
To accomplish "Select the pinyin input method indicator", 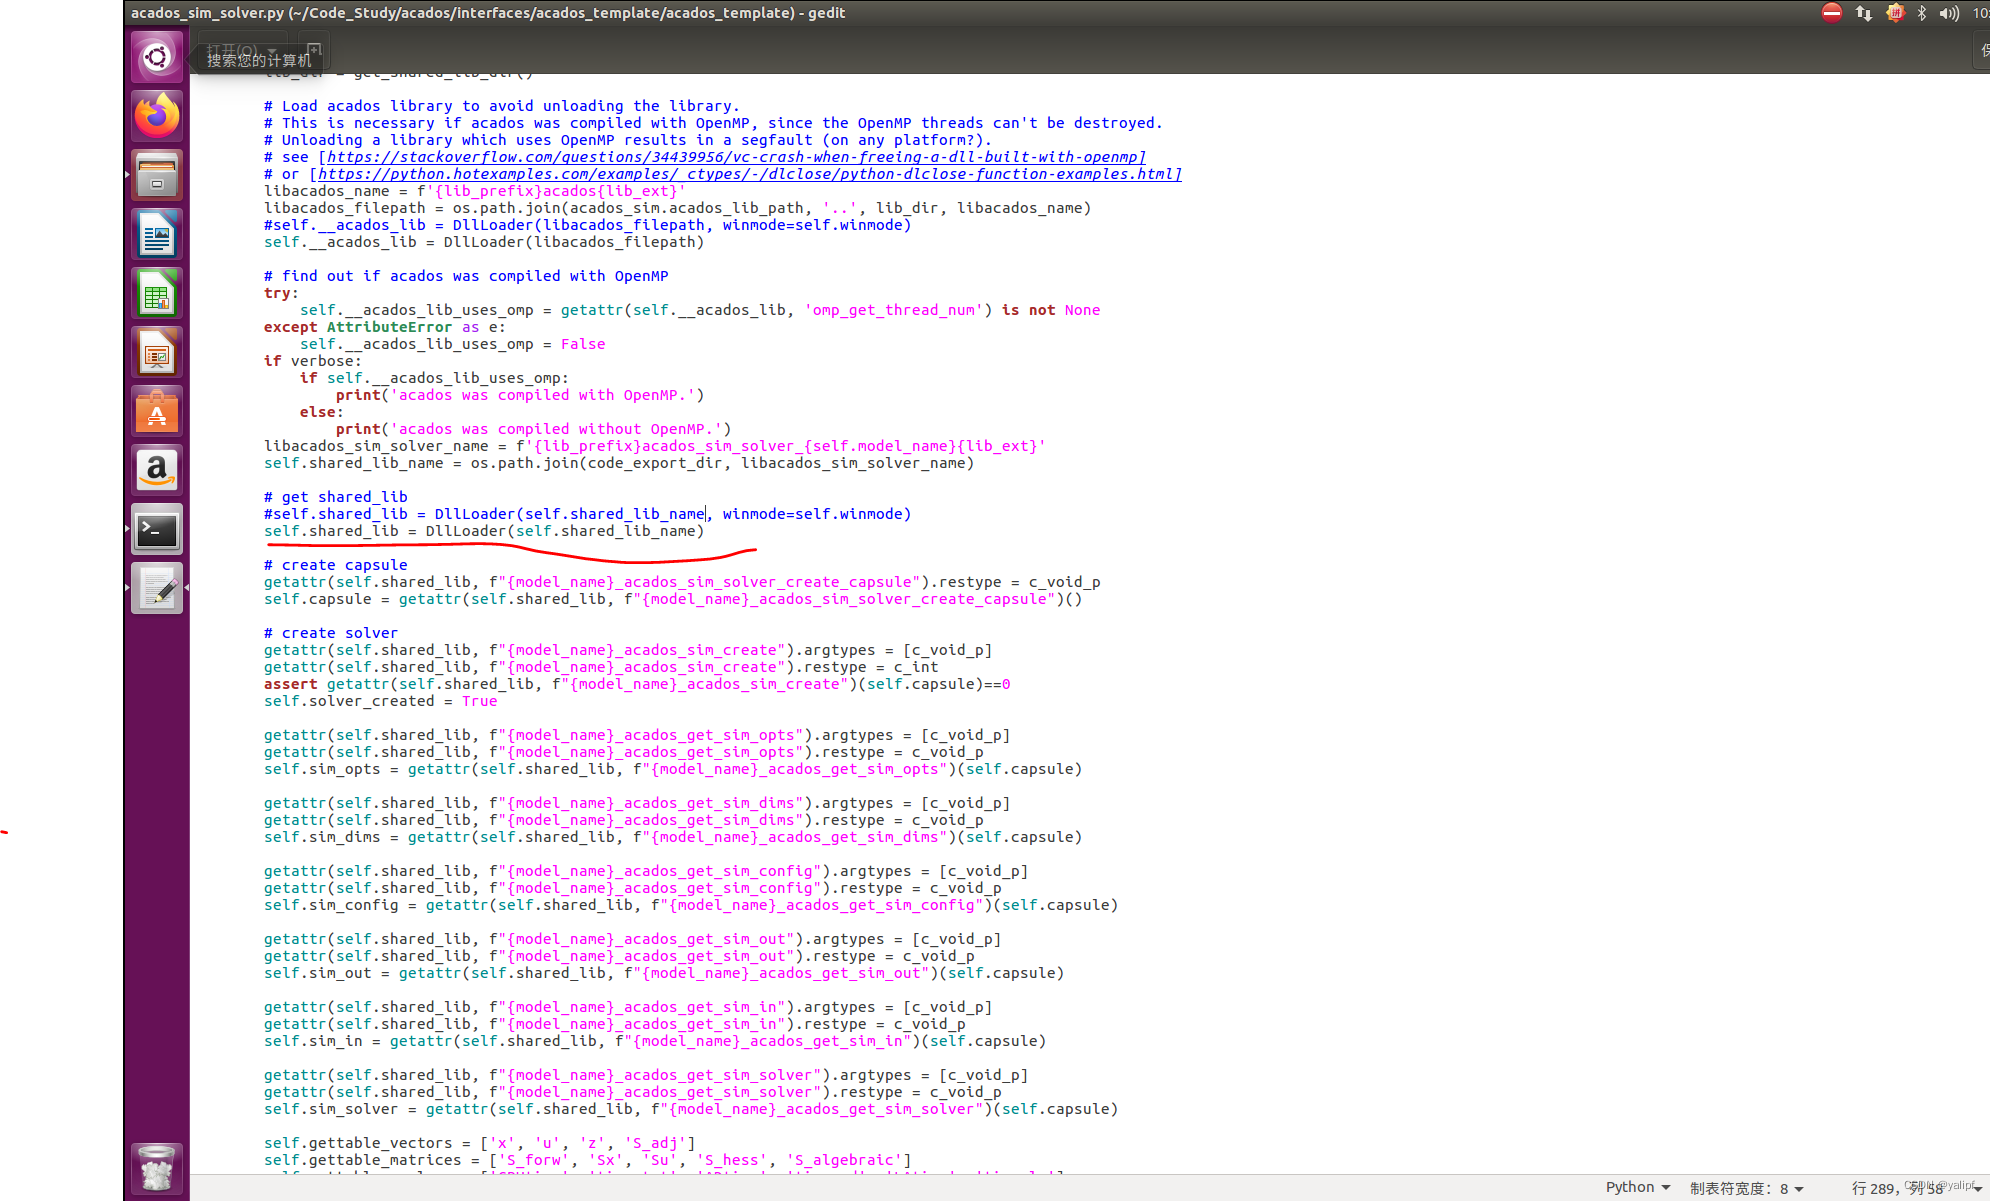I will point(1895,13).
